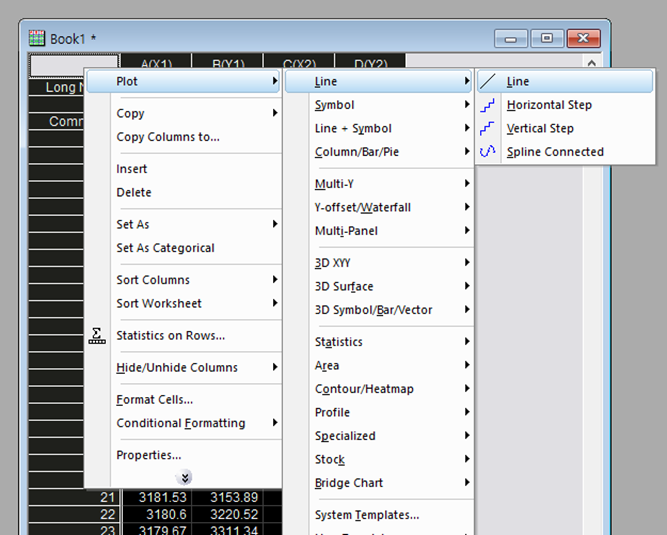Select the D(Y2) column header

(x=371, y=62)
